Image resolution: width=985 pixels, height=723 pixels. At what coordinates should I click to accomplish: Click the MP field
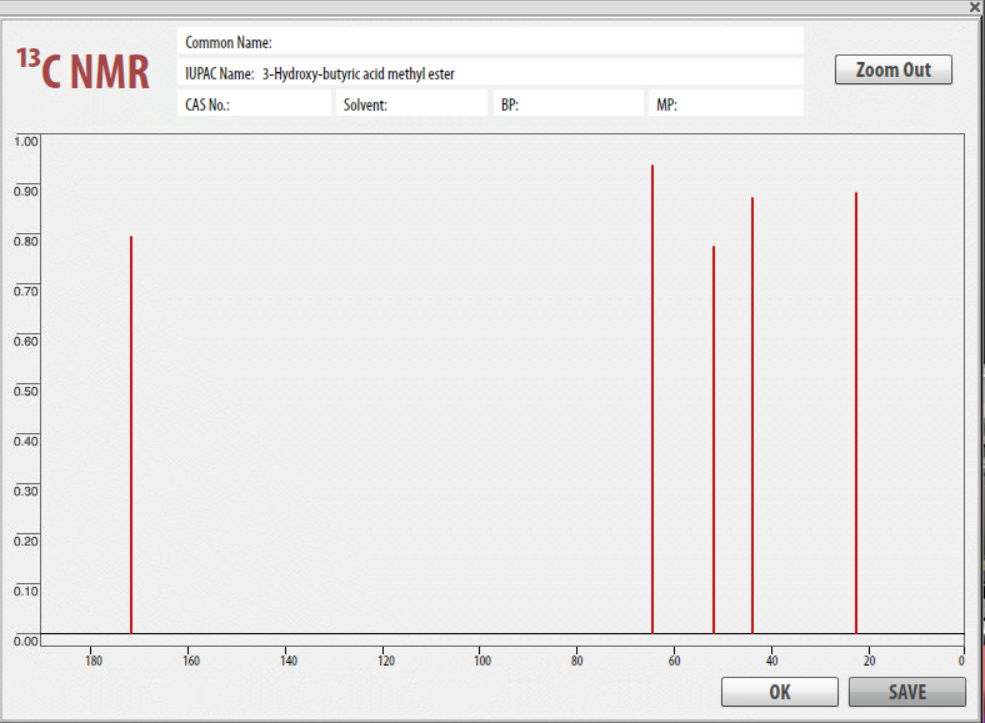[726, 104]
